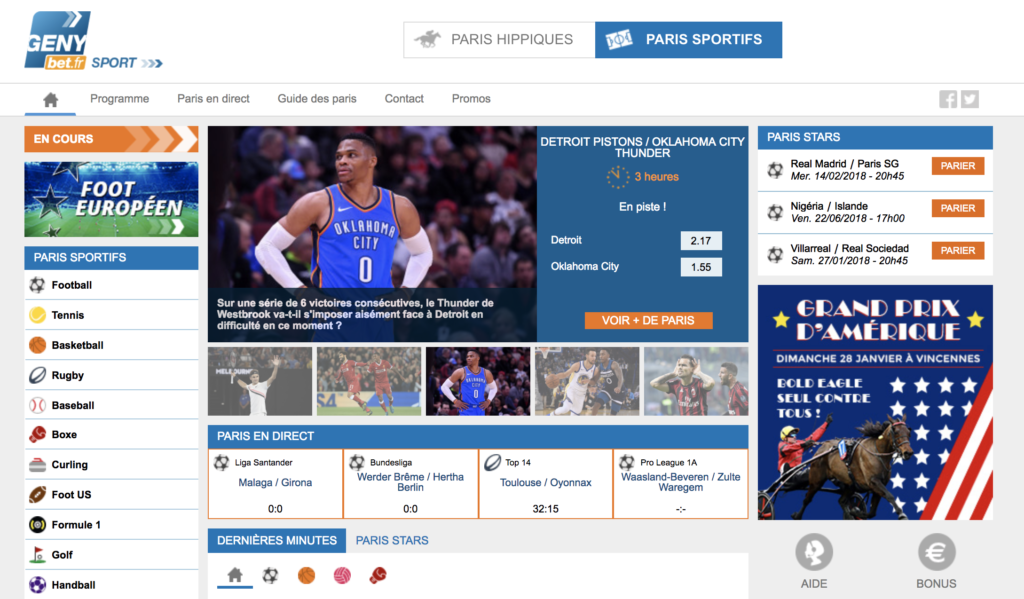Open the Westbrook featured article image
The height and width of the screenshot is (599, 1024).
(372, 234)
